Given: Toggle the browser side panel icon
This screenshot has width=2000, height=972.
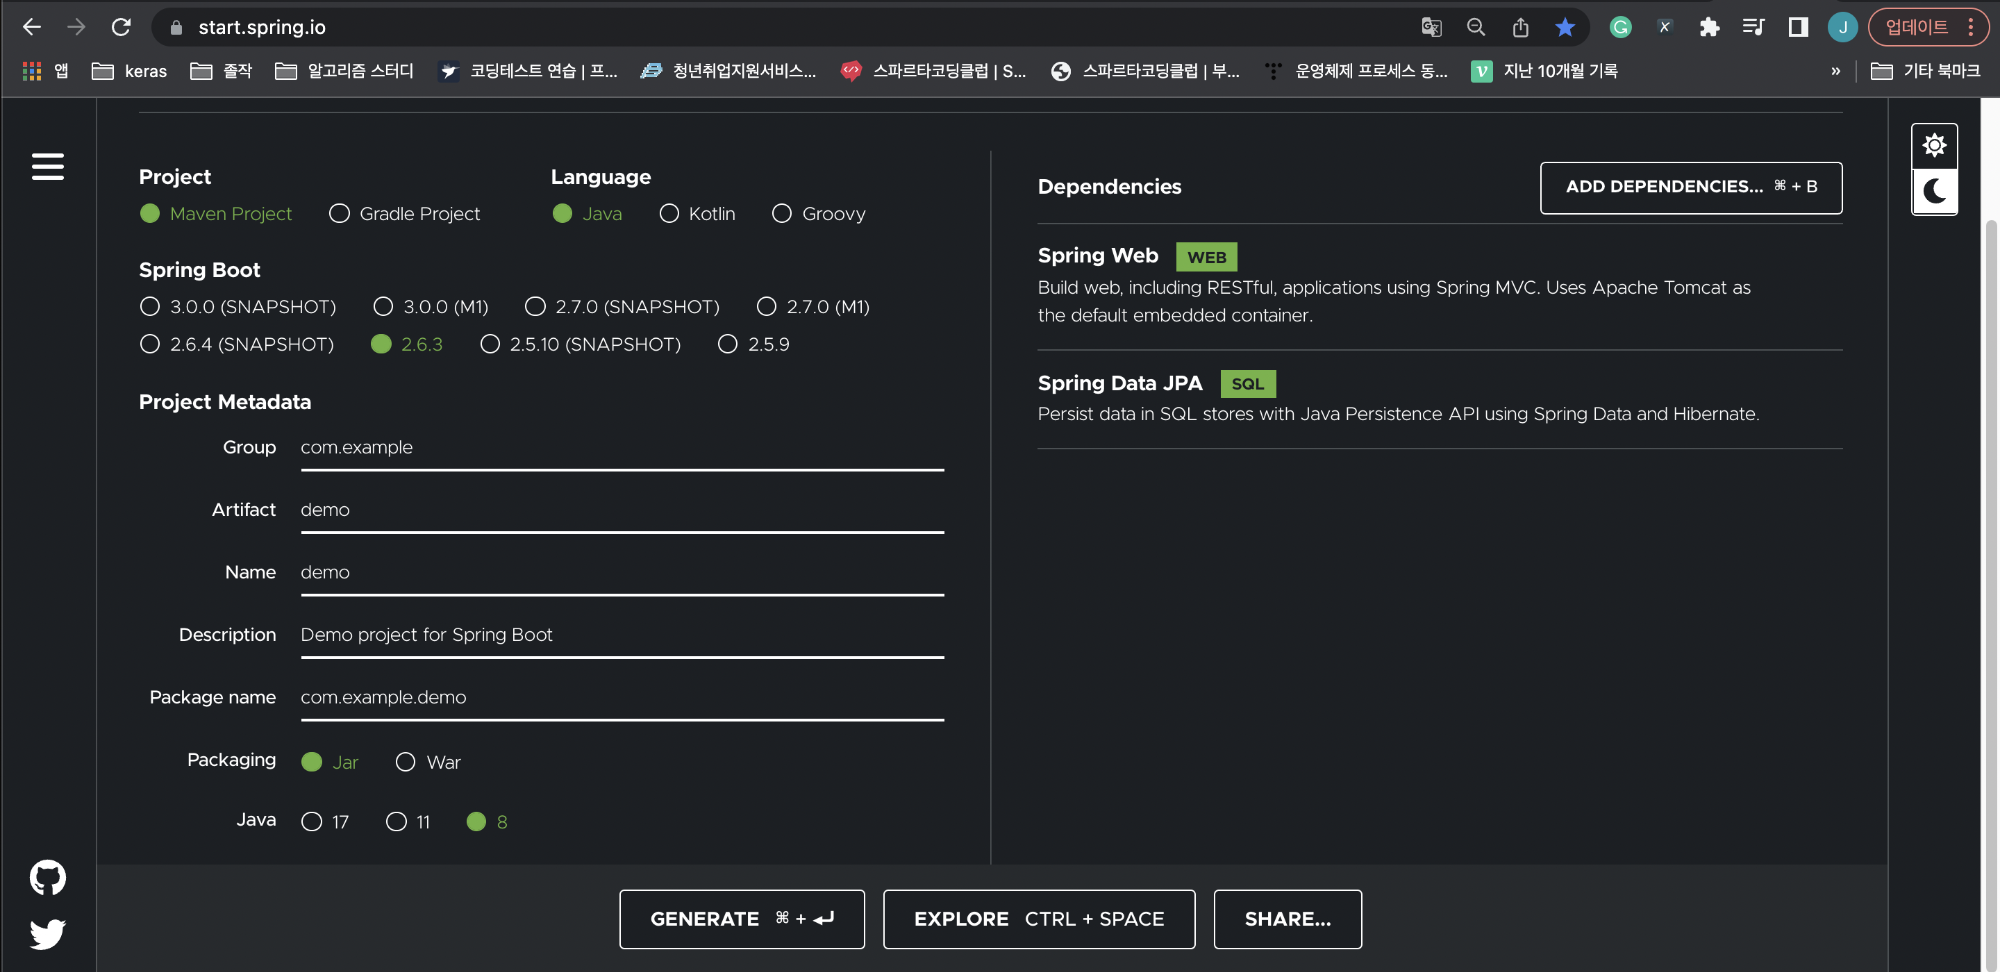Looking at the screenshot, I should pyautogui.click(x=1798, y=27).
